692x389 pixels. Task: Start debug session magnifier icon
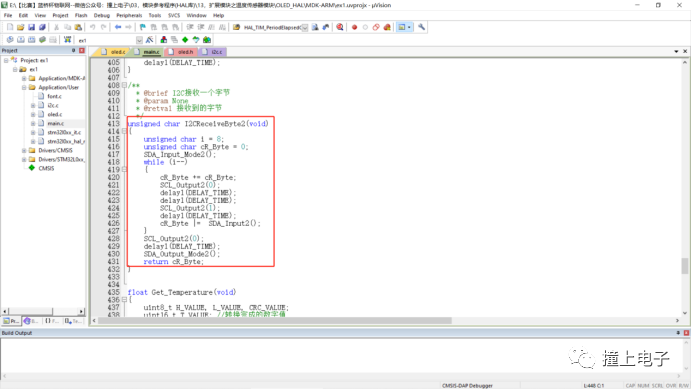click(x=340, y=27)
